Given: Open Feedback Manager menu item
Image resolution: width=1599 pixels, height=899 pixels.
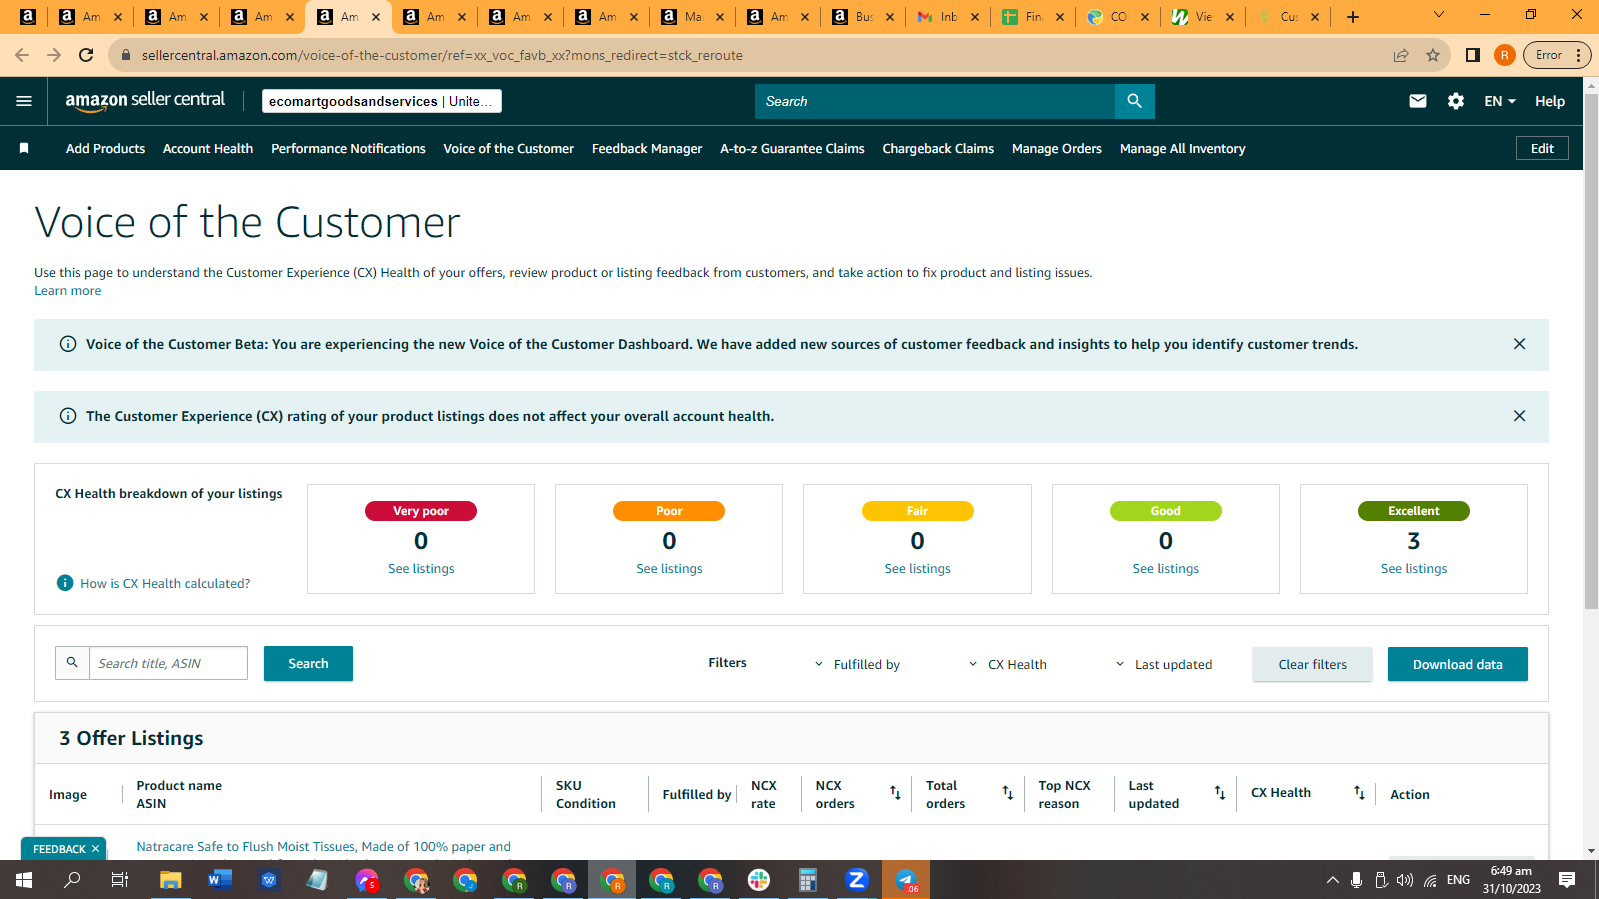Looking at the screenshot, I should pos(647,148).
